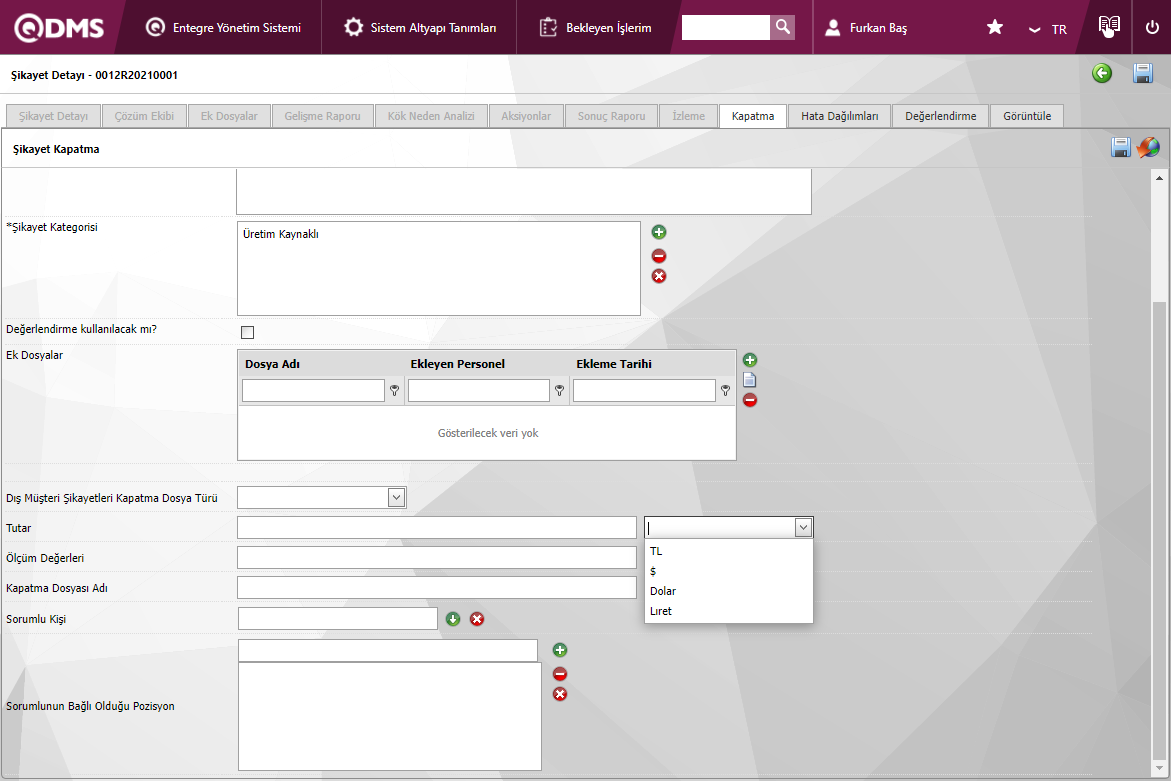Clear Şikayet Kategorisi list with red X
The width and height of the screenshot is (1171, 781).
[659, 276]
